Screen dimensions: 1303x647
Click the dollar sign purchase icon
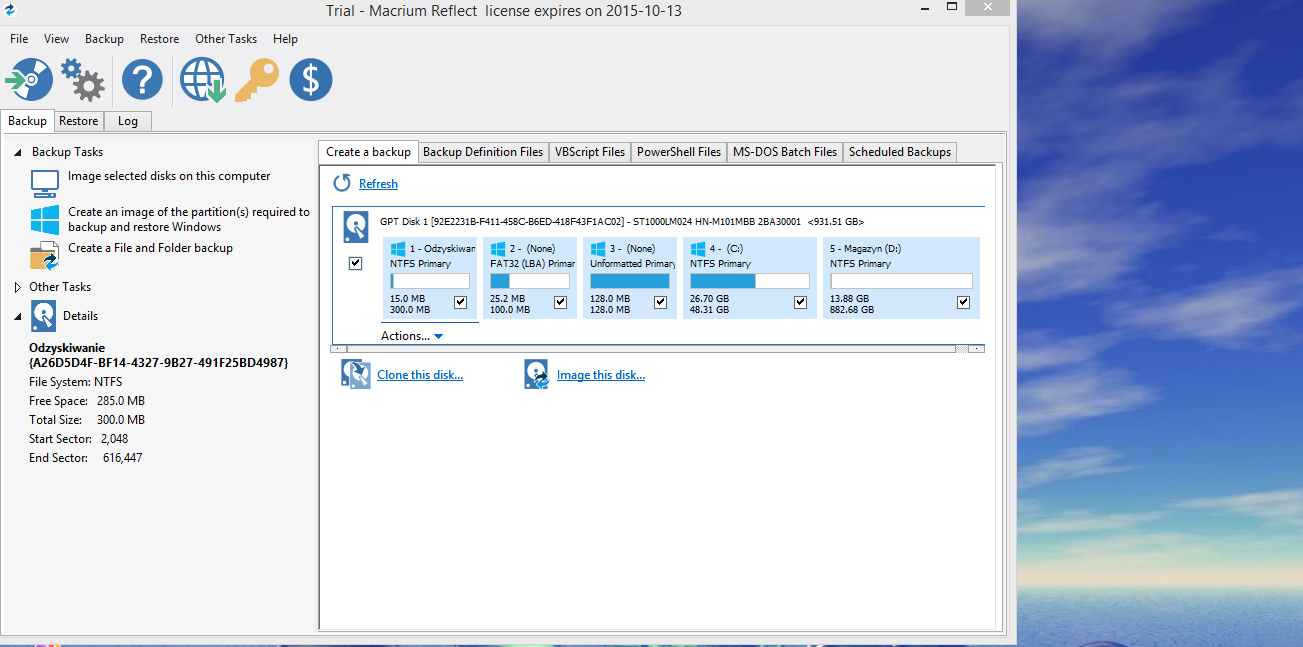coord(310,80)
